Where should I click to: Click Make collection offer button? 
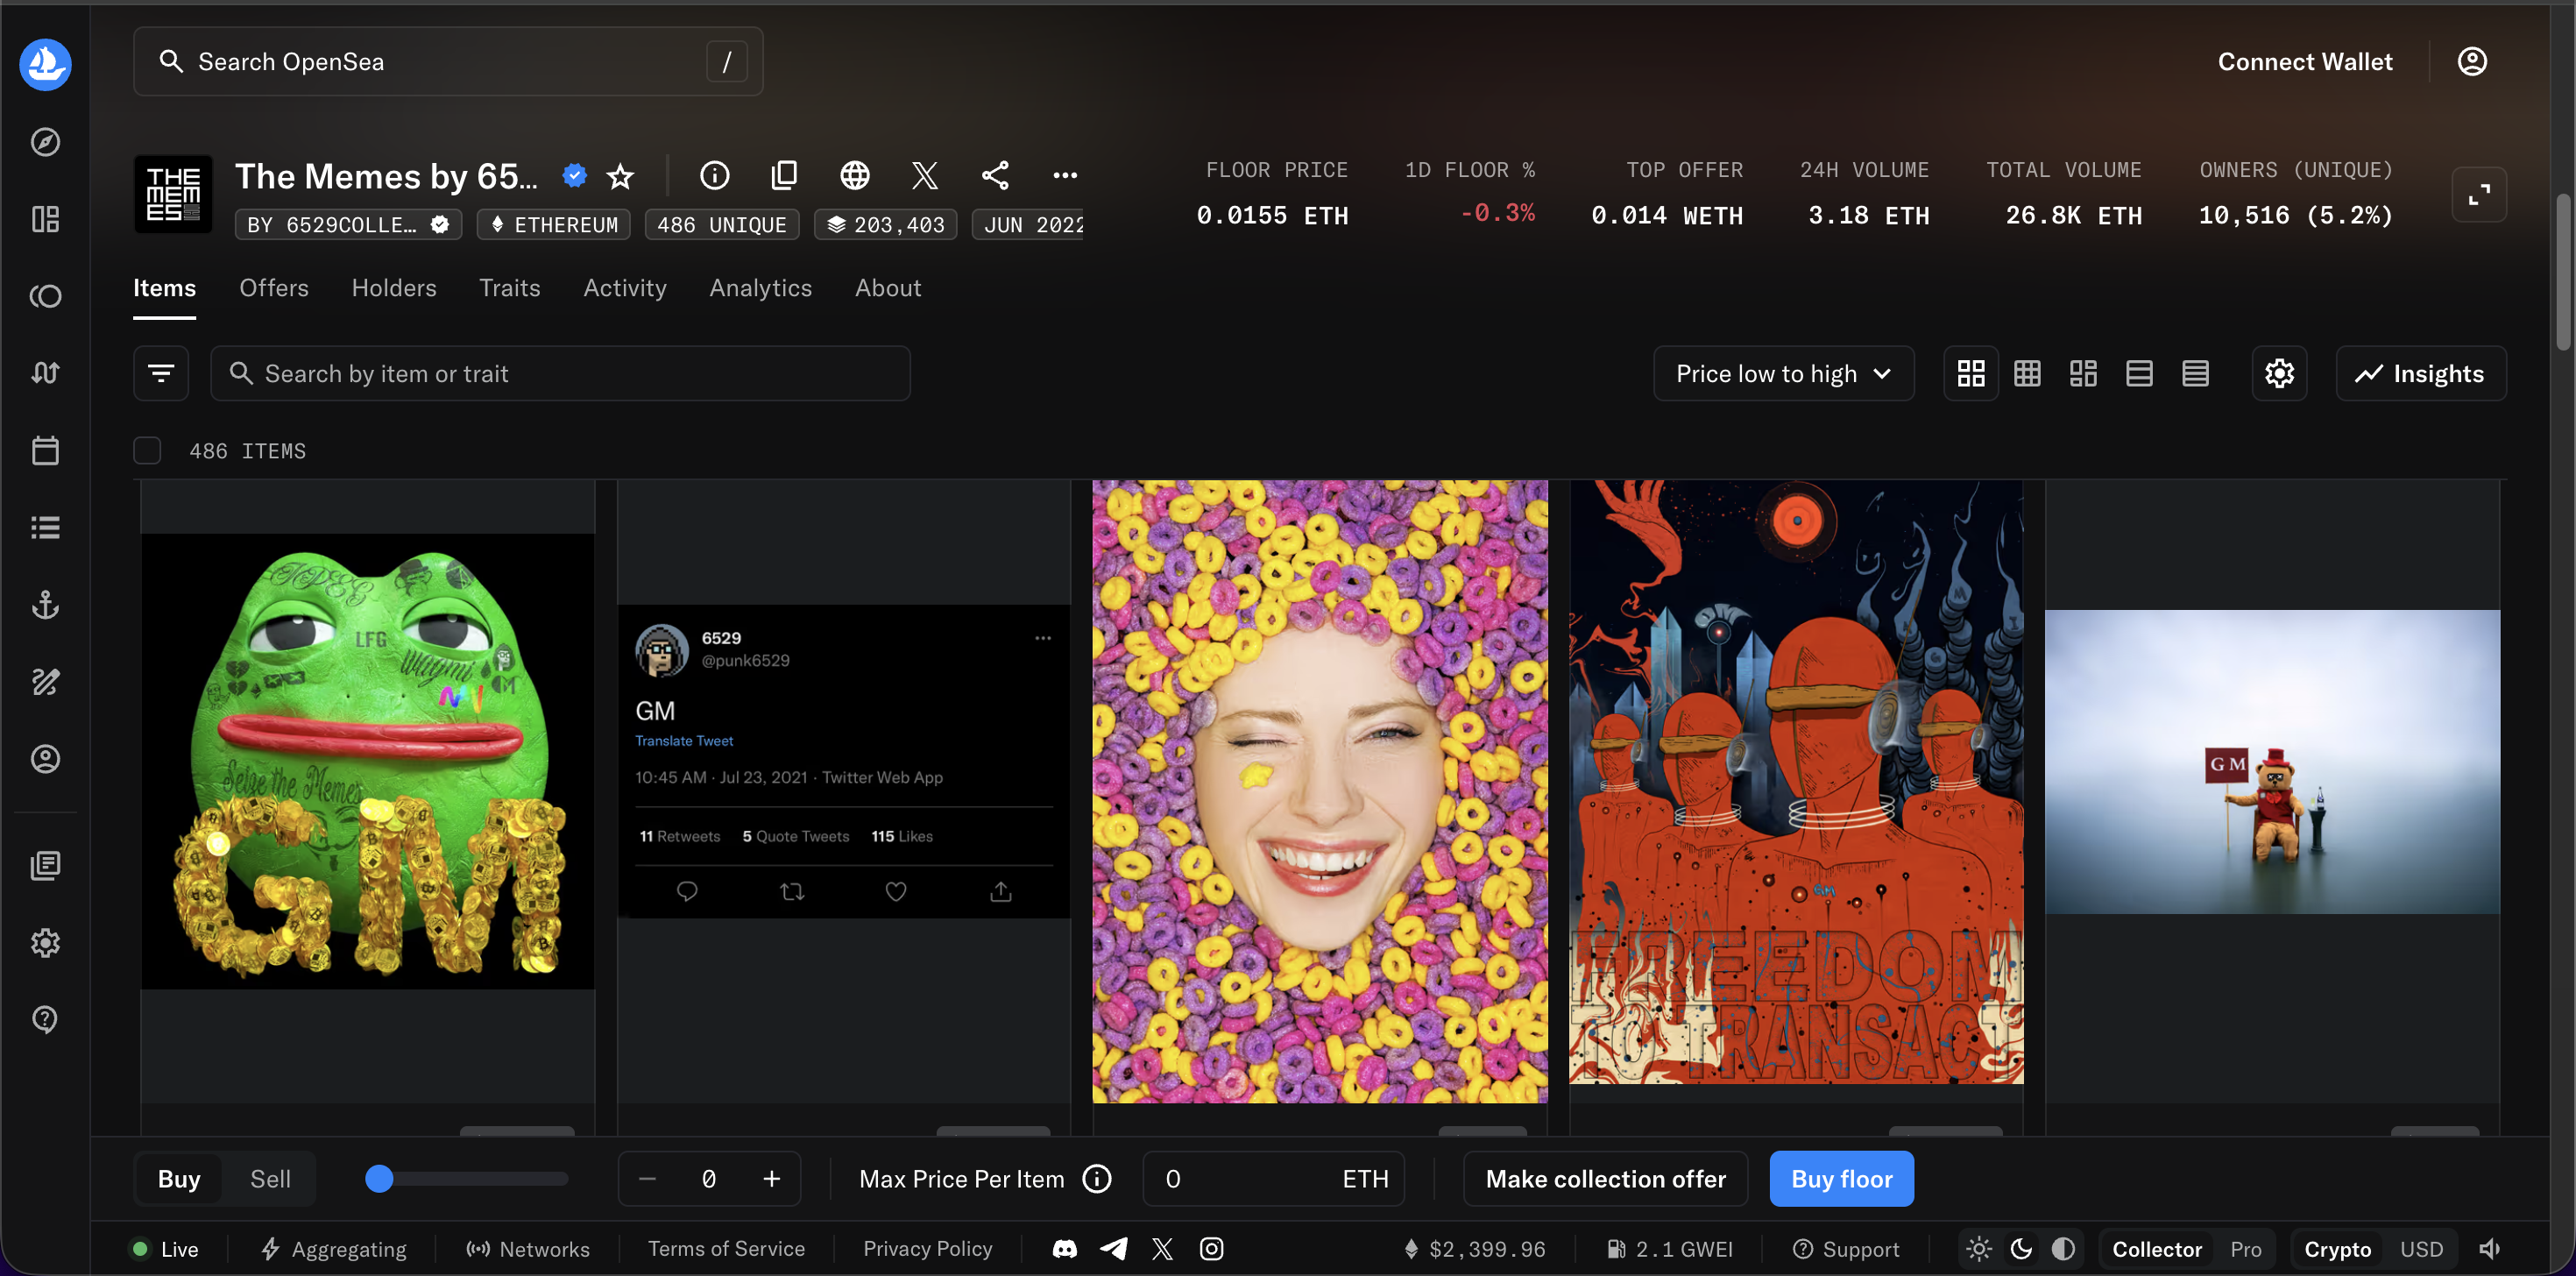pyautogui.click(x=1604, y=1179)
